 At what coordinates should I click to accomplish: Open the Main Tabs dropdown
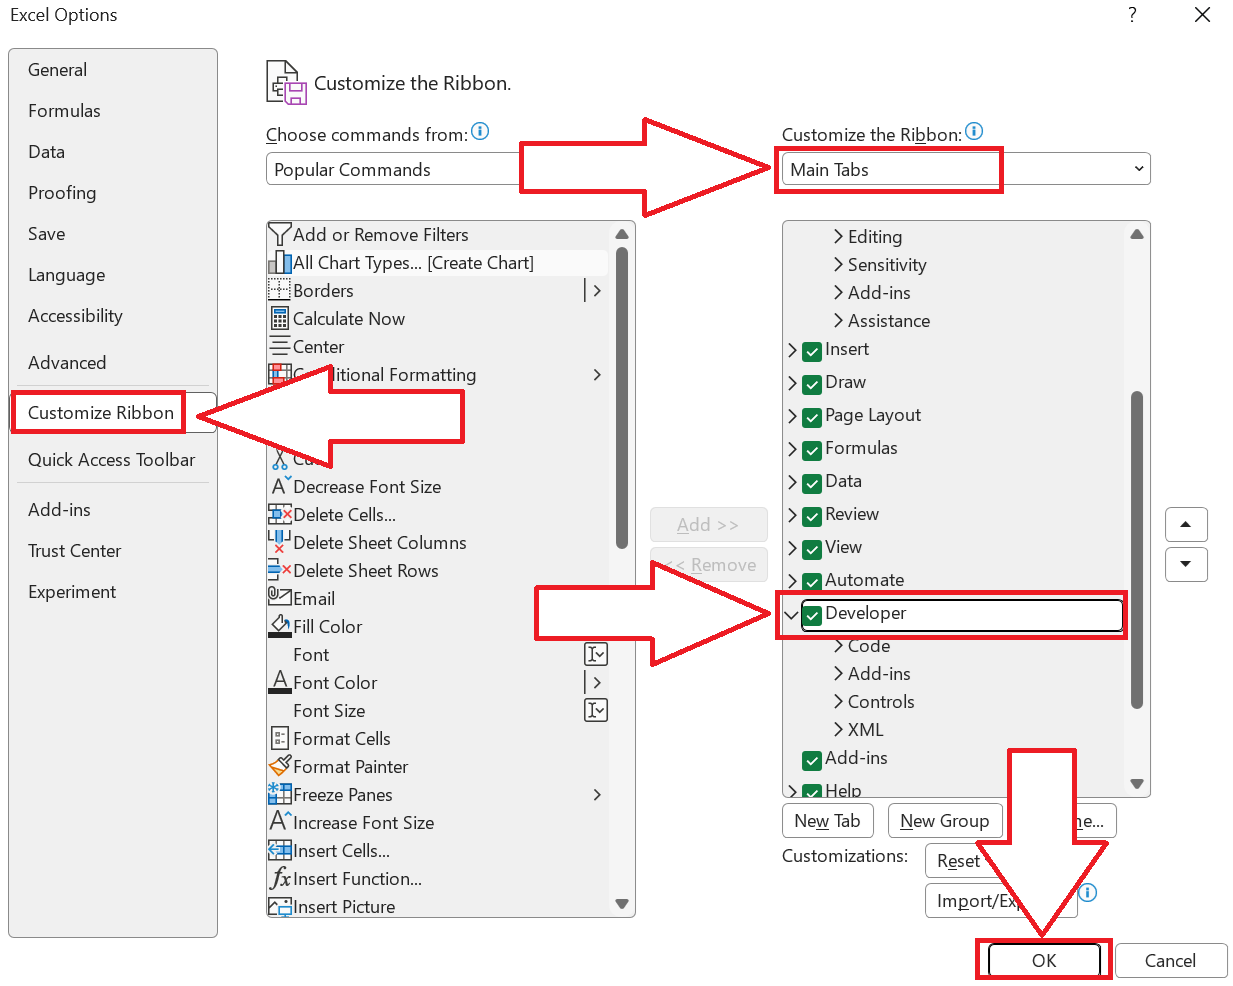click(965, 169)
